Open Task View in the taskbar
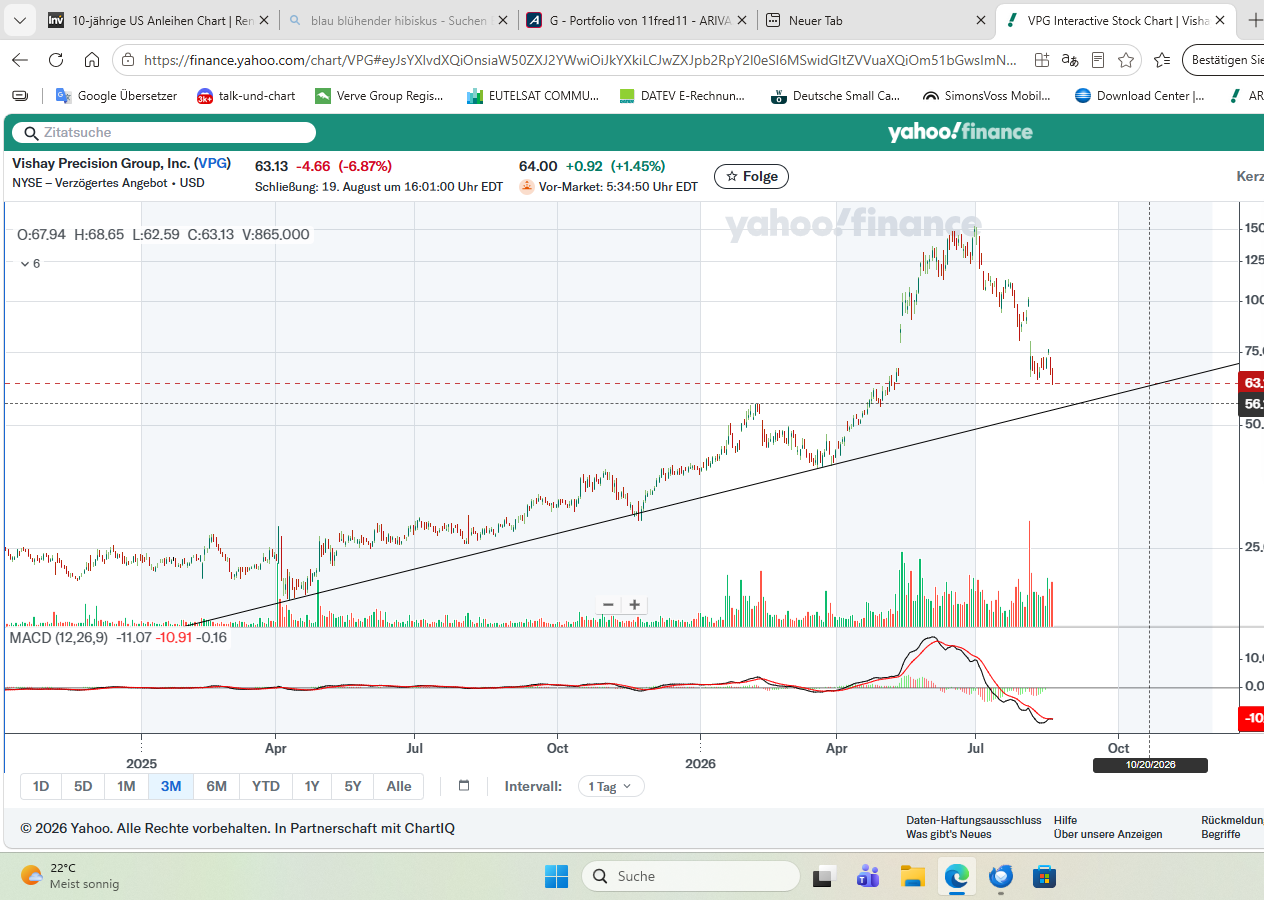Viewport: 1264px width, 900px height. (823, 877)
